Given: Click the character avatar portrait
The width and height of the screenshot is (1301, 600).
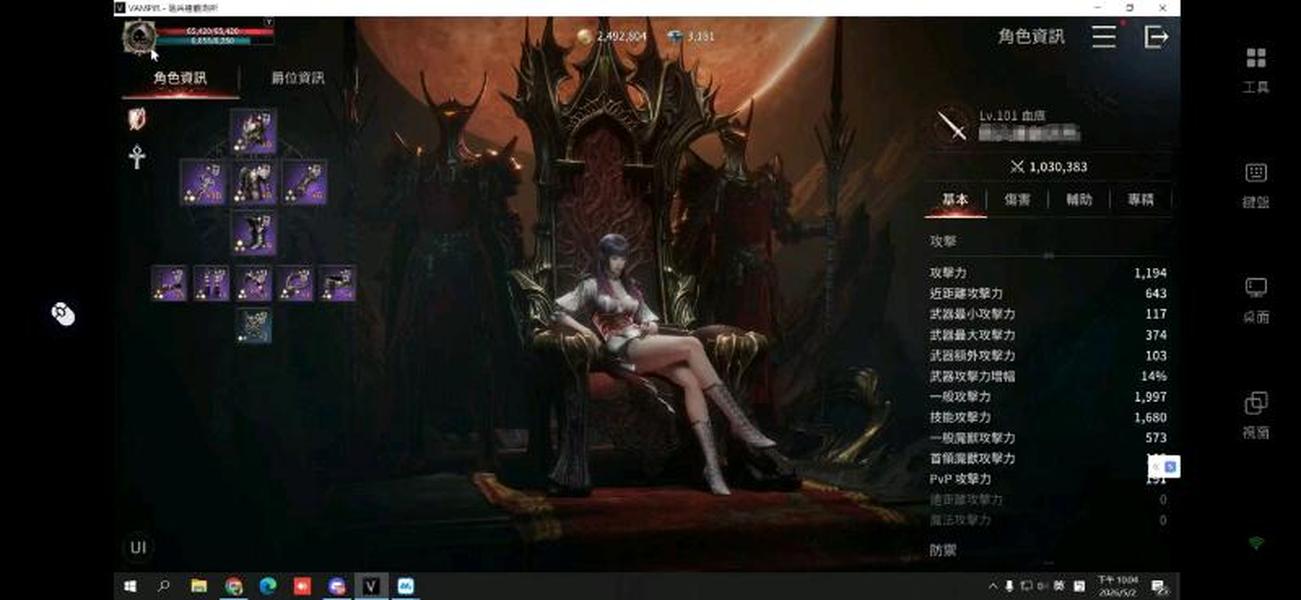Looking at the screenshot, I should 139,37.
